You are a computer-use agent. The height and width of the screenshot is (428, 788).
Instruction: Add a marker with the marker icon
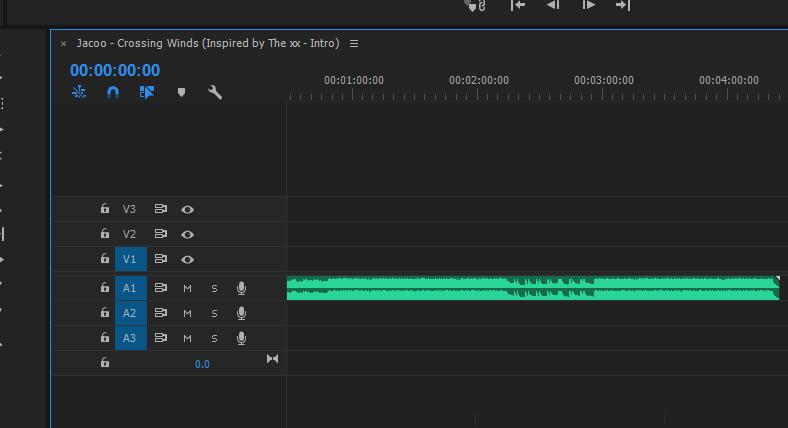[x=181, y=92]
